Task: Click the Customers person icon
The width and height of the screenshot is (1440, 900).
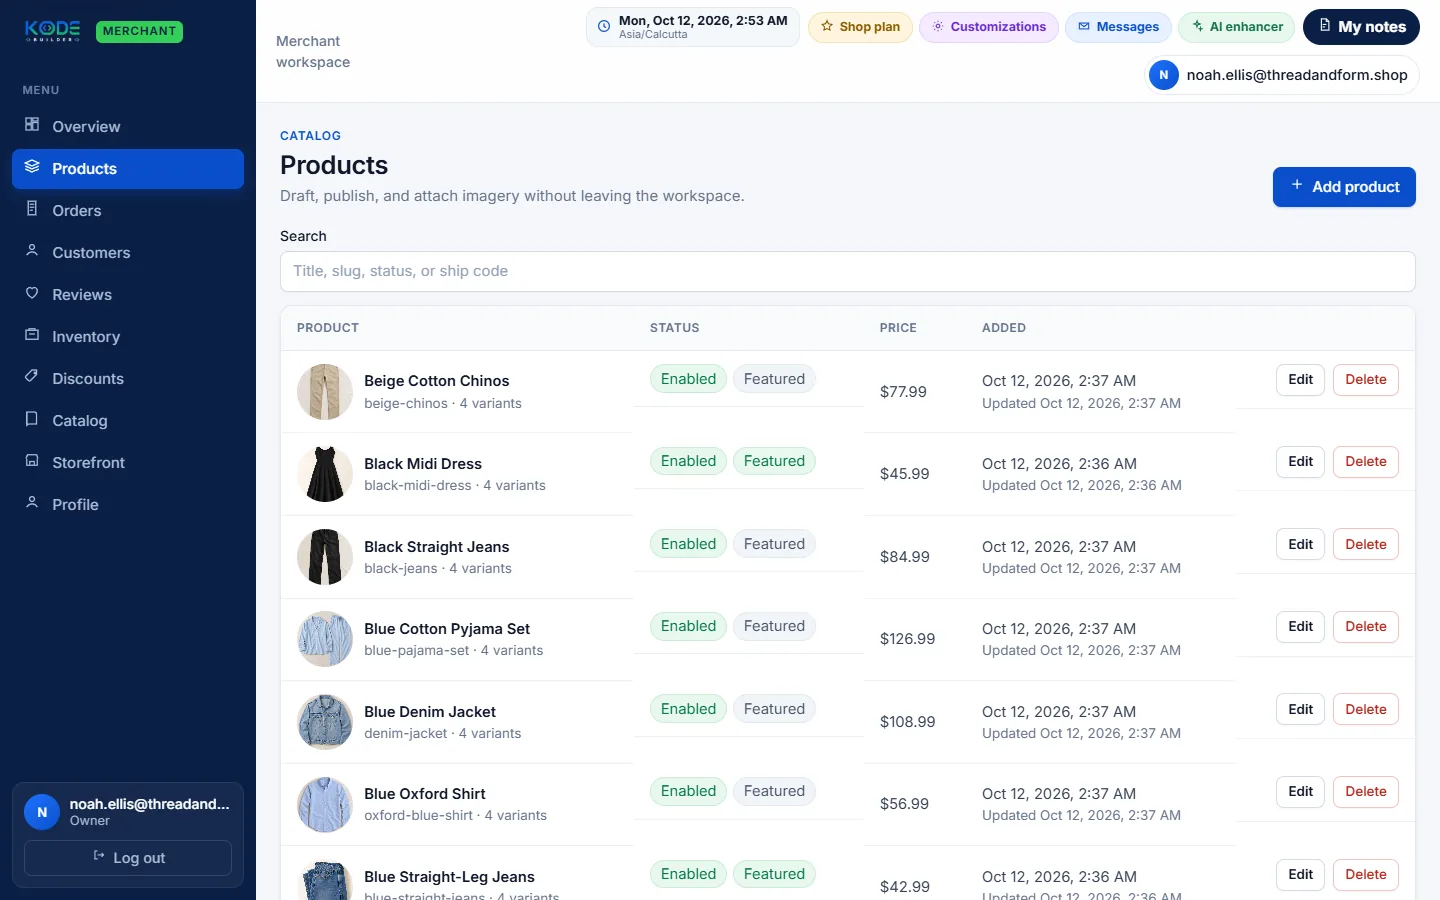Action: pyautogui.click(x=32, y=251)
